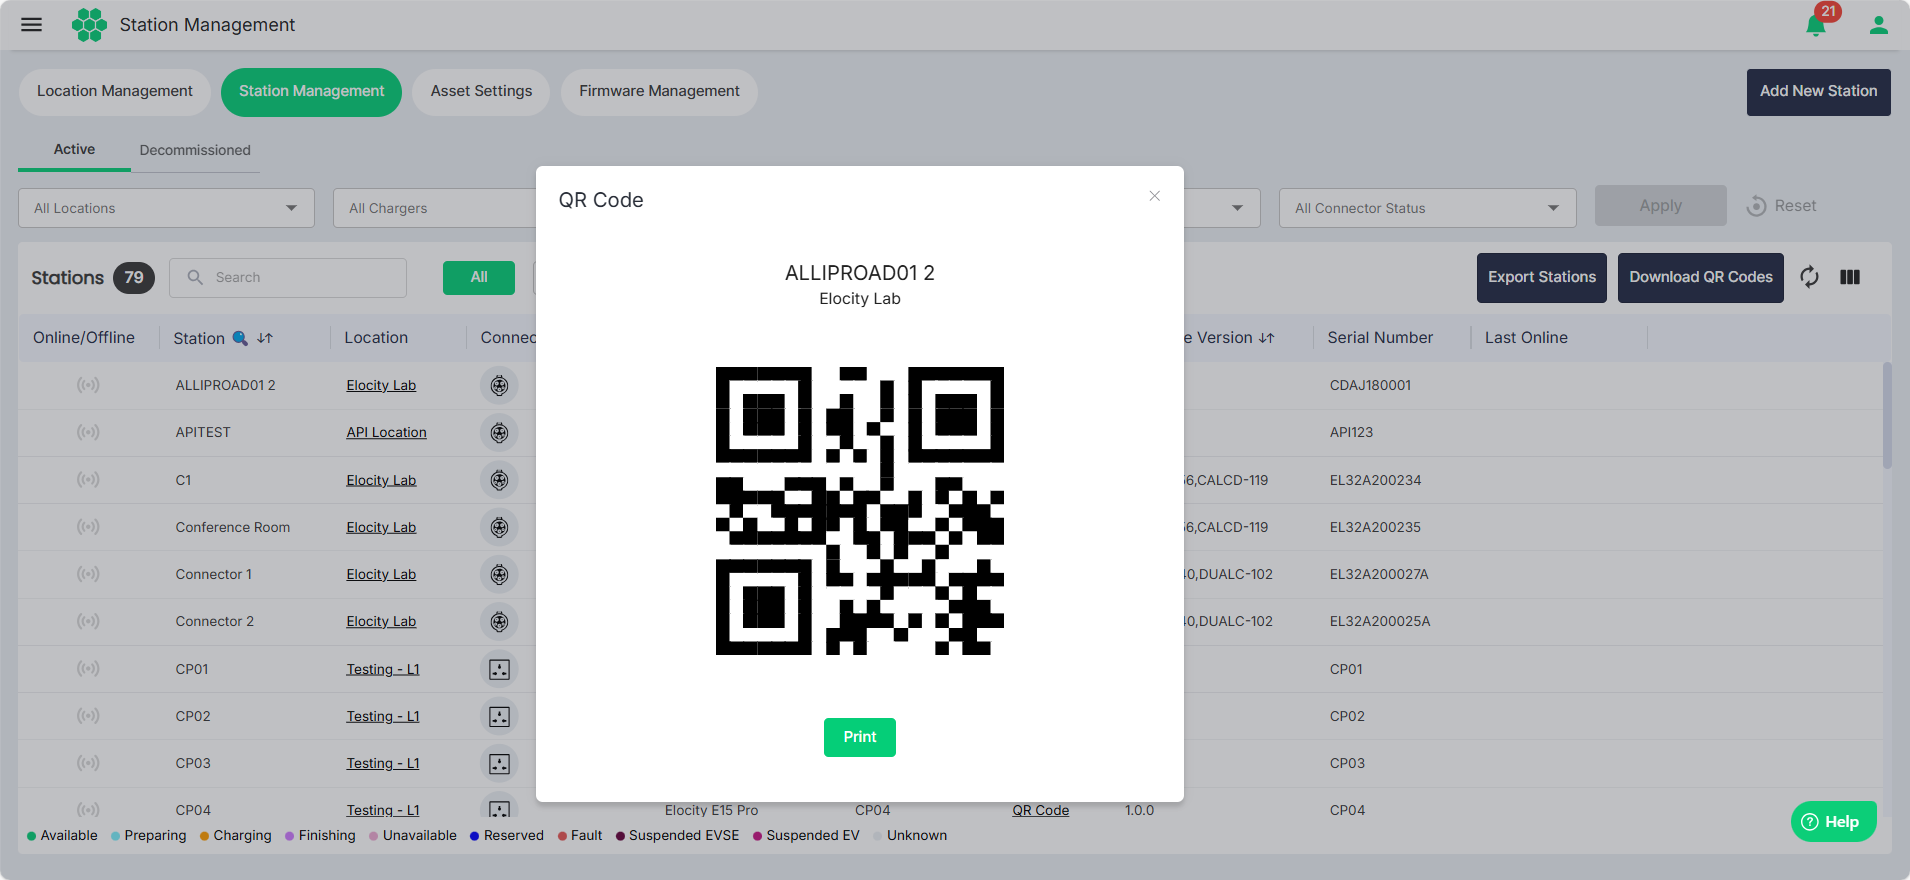This screenshot has height=880, width=1910.
Task: Click the Last Online column header
Action: pos(1526,338)
